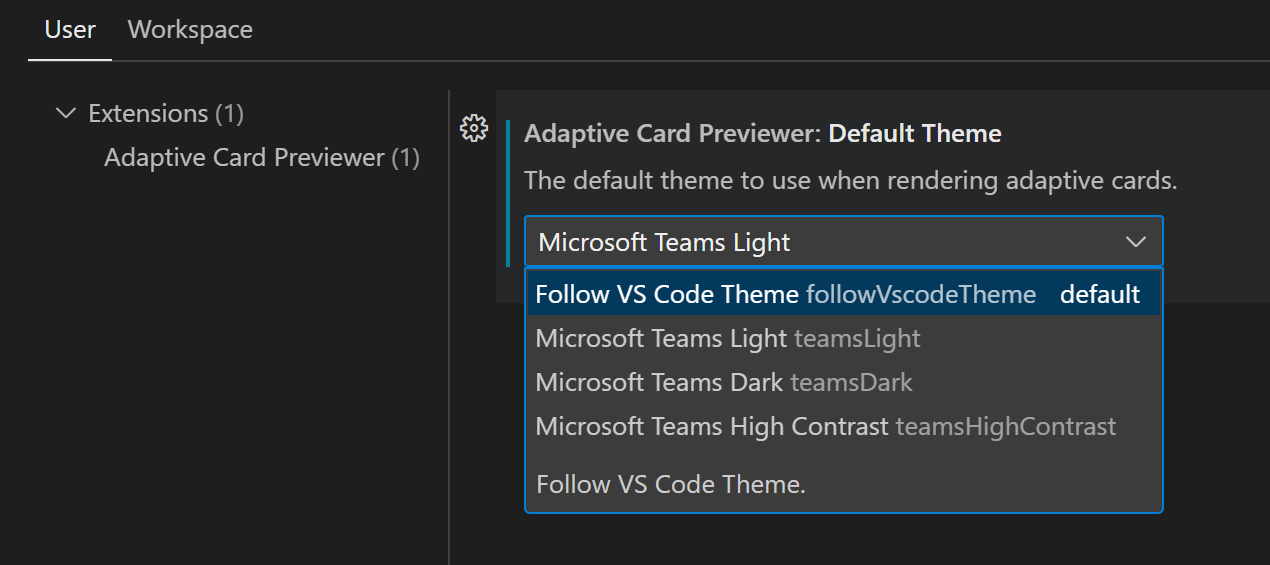Screen dimensions: 1270x565
Task: Click the followVscodeTheme identifier text
Action: pos(921,294)
